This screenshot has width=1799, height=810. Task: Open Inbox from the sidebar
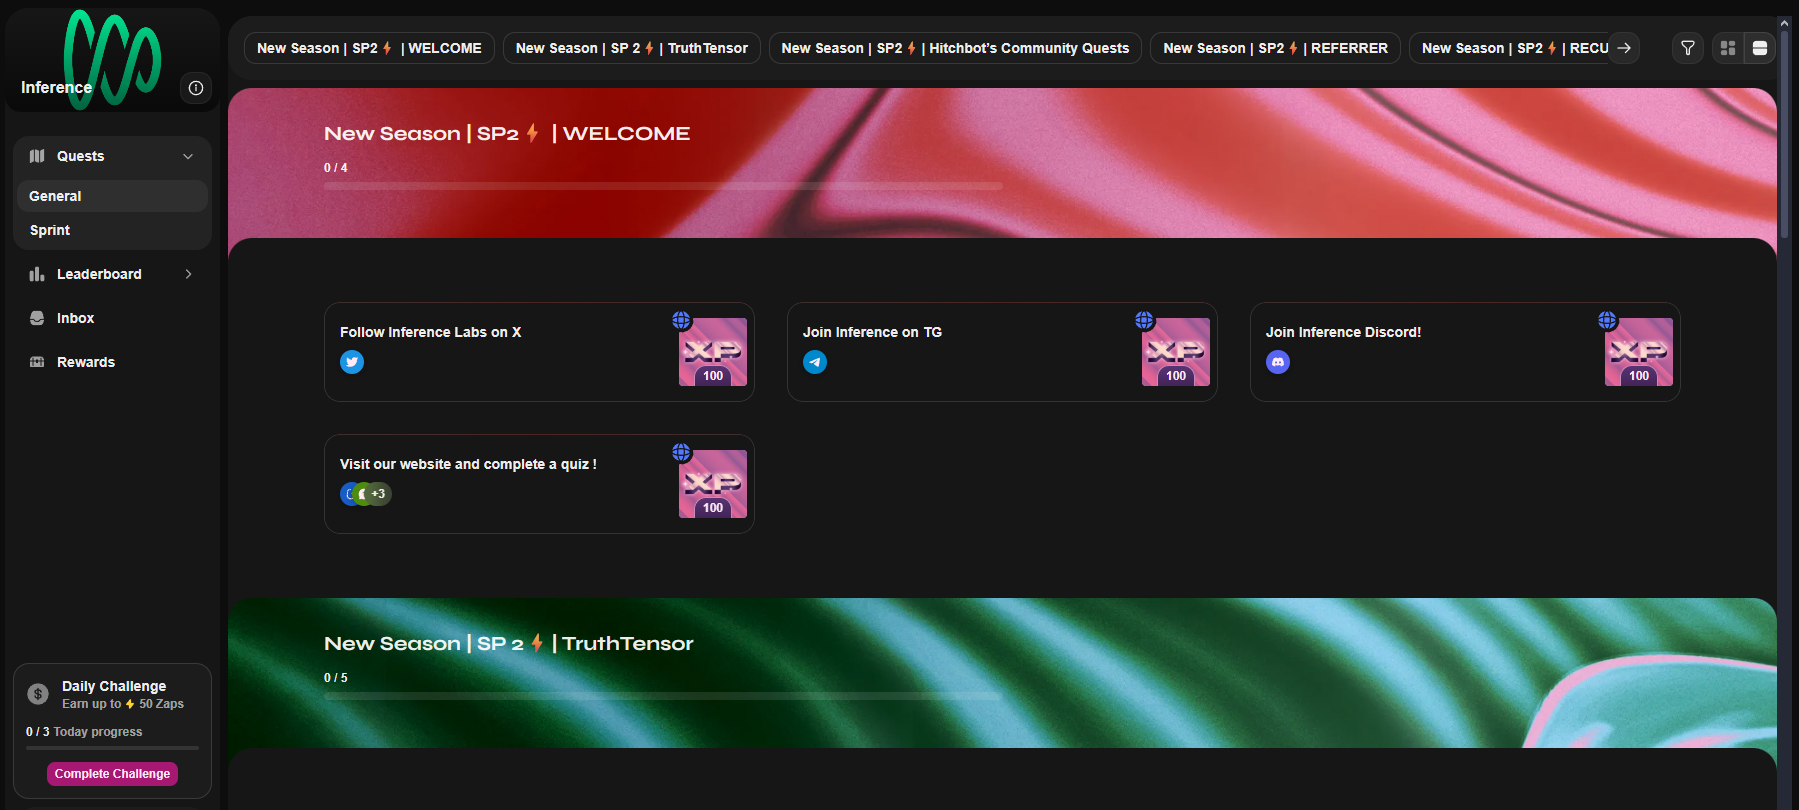[75, 318]
